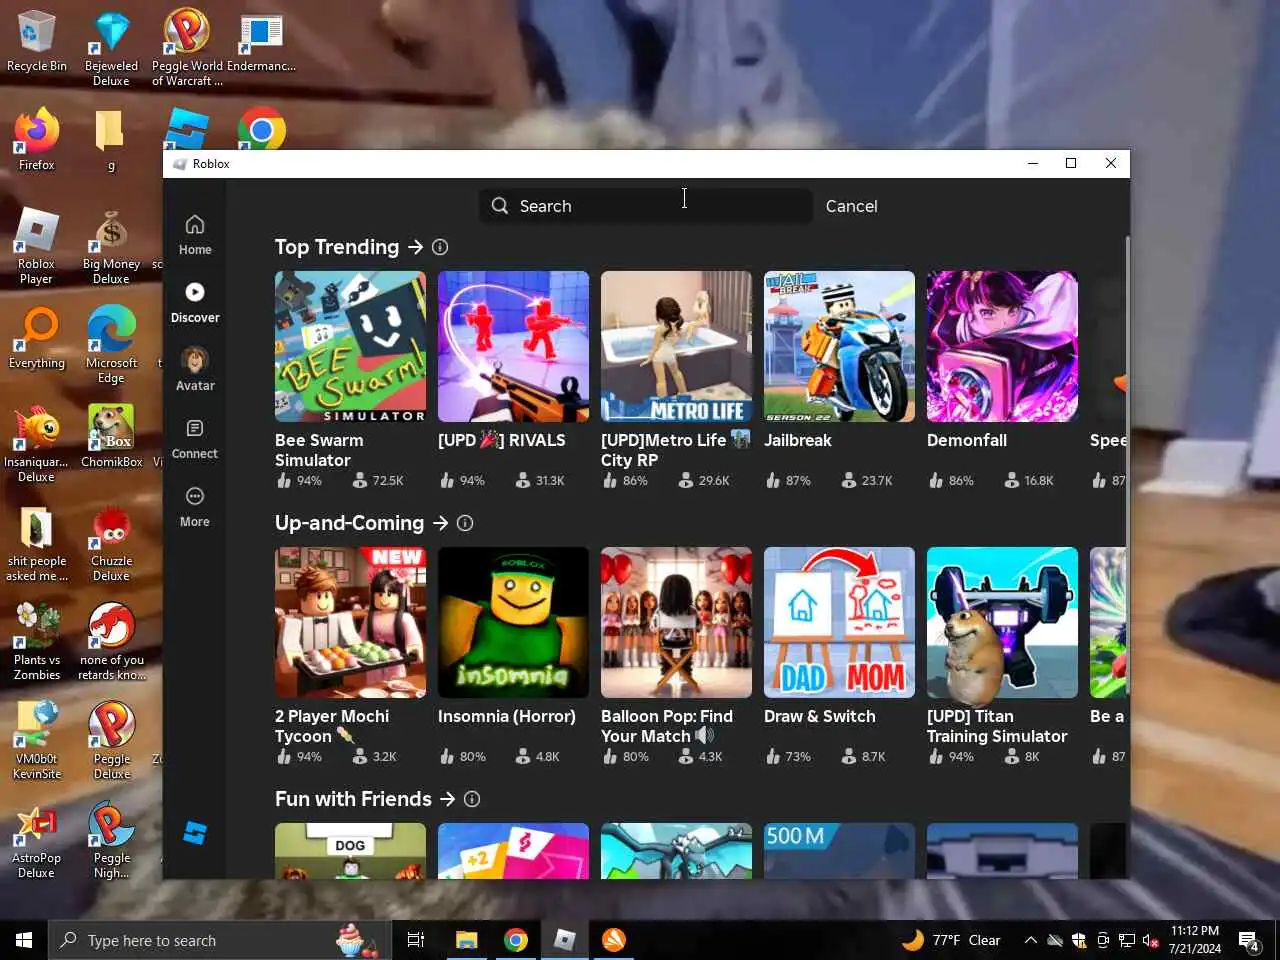Open the notification center icon
The width and height of the screenshot is (1280, 960).
tap(1248, 940)
